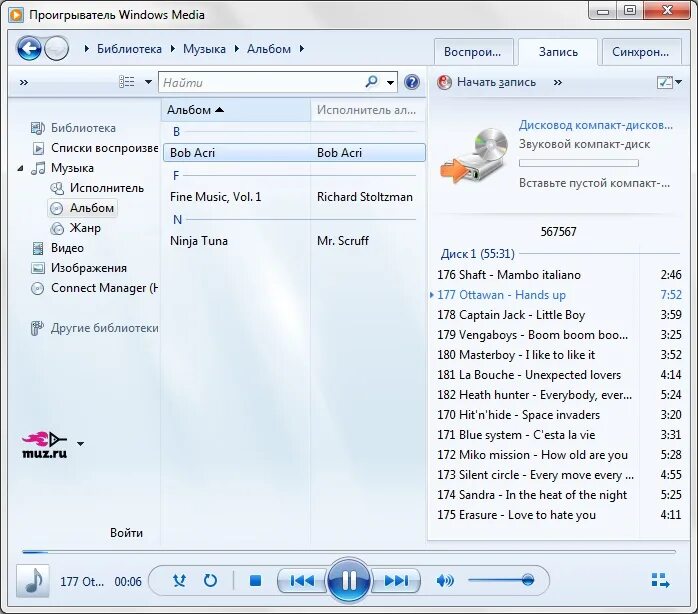Stop playback with the square button
This screenshot has height=614, width=698.
pyautogui.click(x=256, y=581)
